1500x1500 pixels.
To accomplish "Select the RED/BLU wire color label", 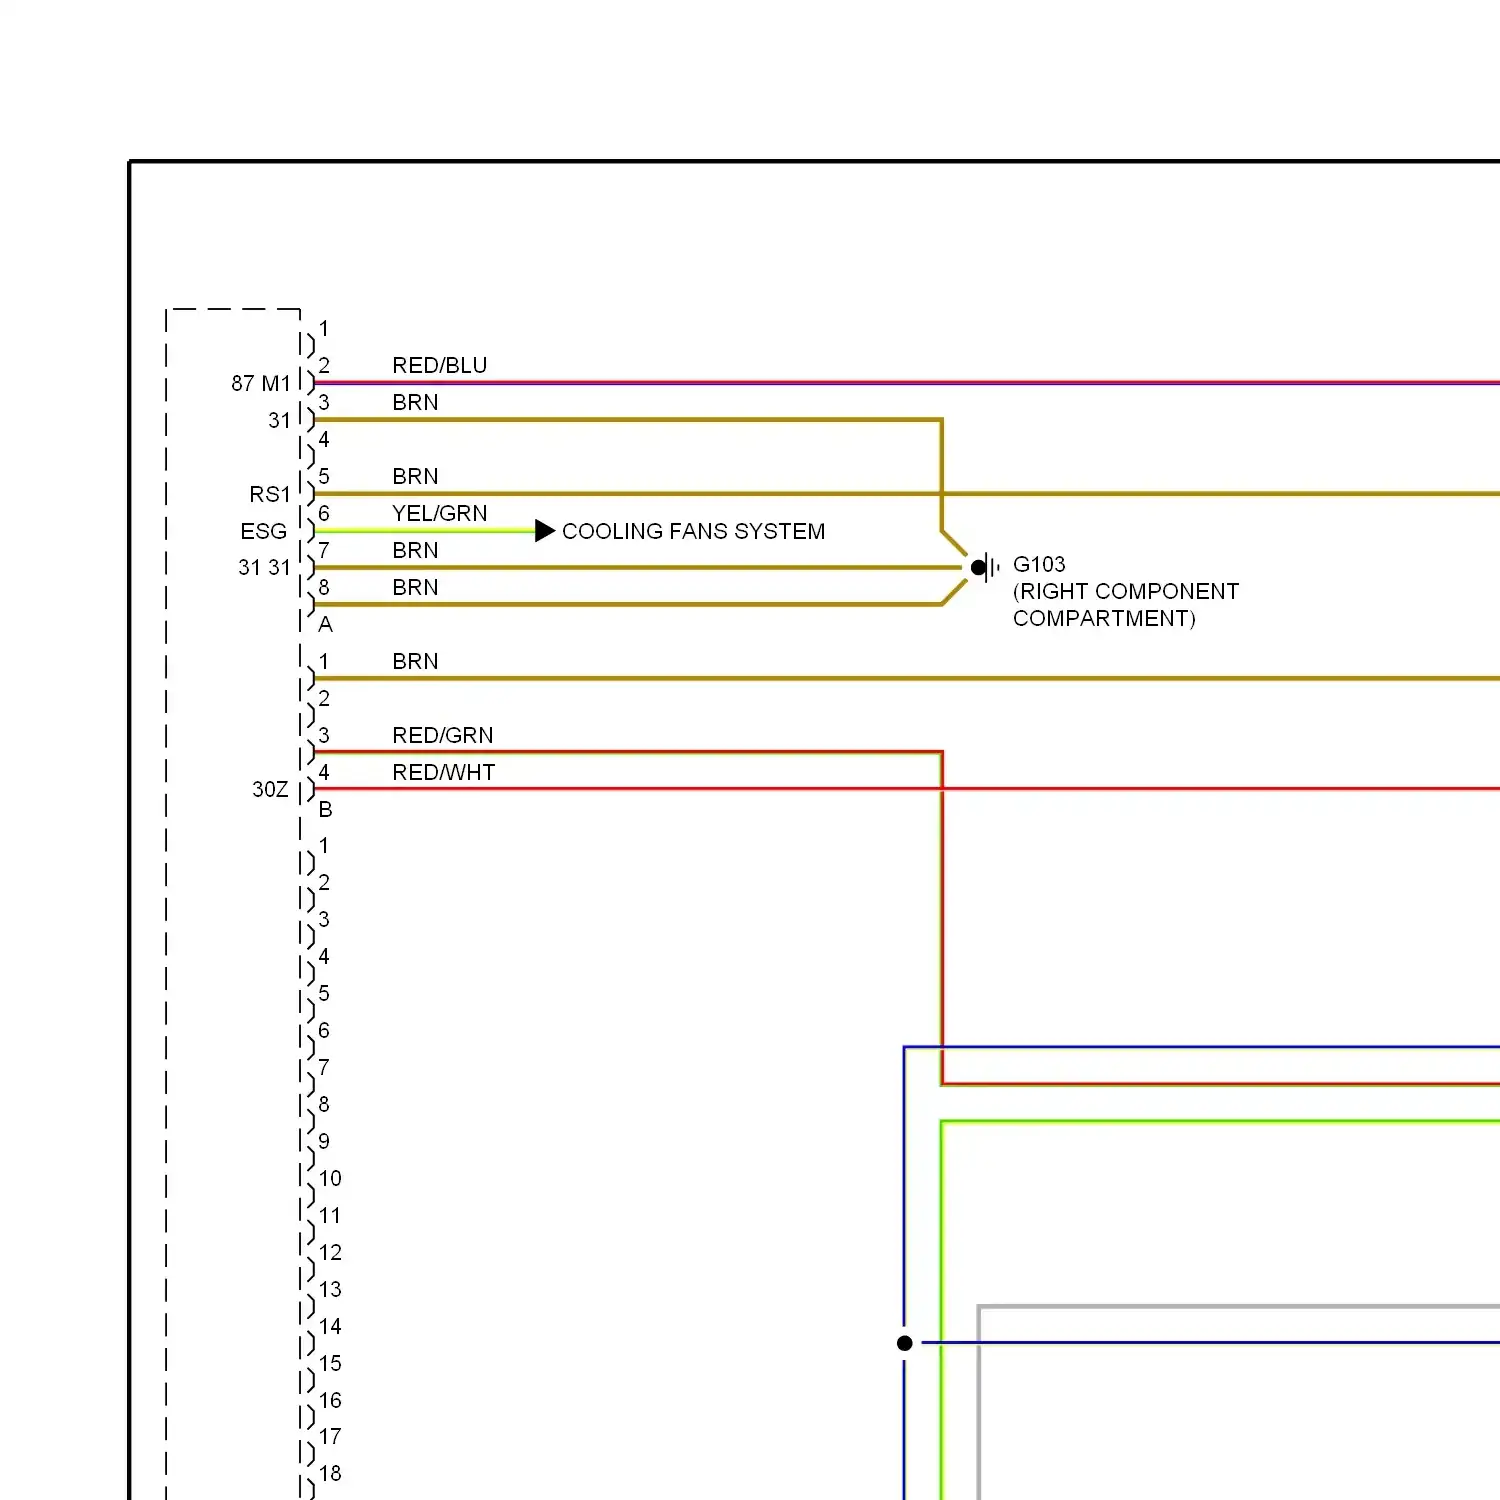I will 440,365.
